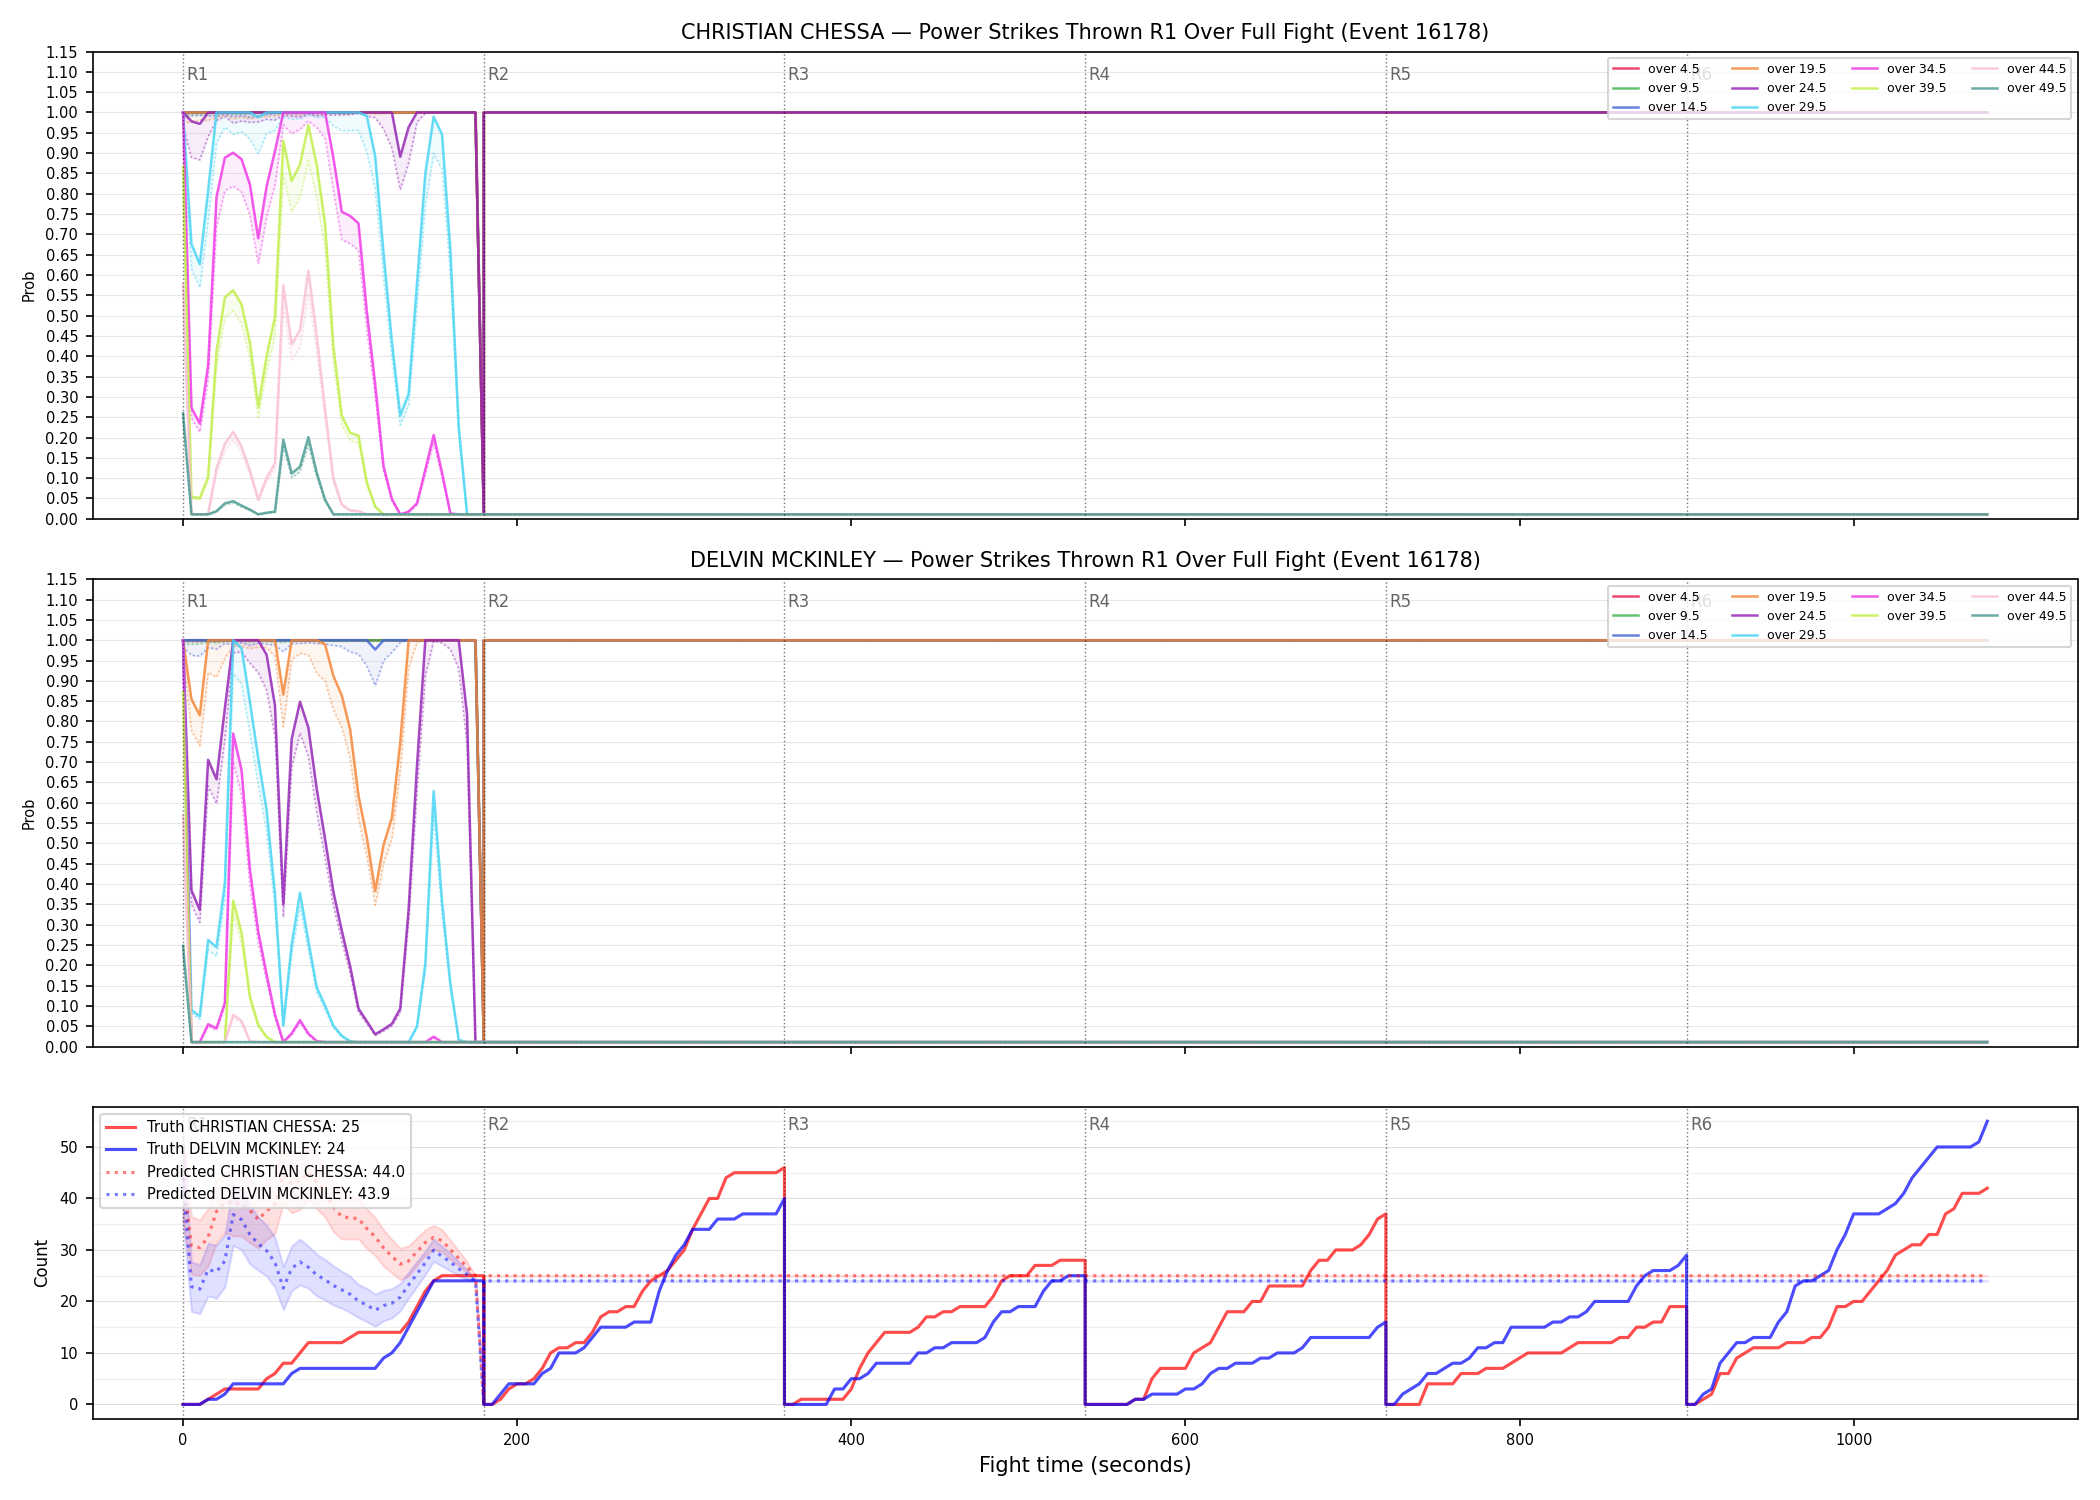Click the CHRISTIAN CHESSA chart title
Image resolution: width=2100 pixels, height=1500 pixels.
(x=1085, y=32)
